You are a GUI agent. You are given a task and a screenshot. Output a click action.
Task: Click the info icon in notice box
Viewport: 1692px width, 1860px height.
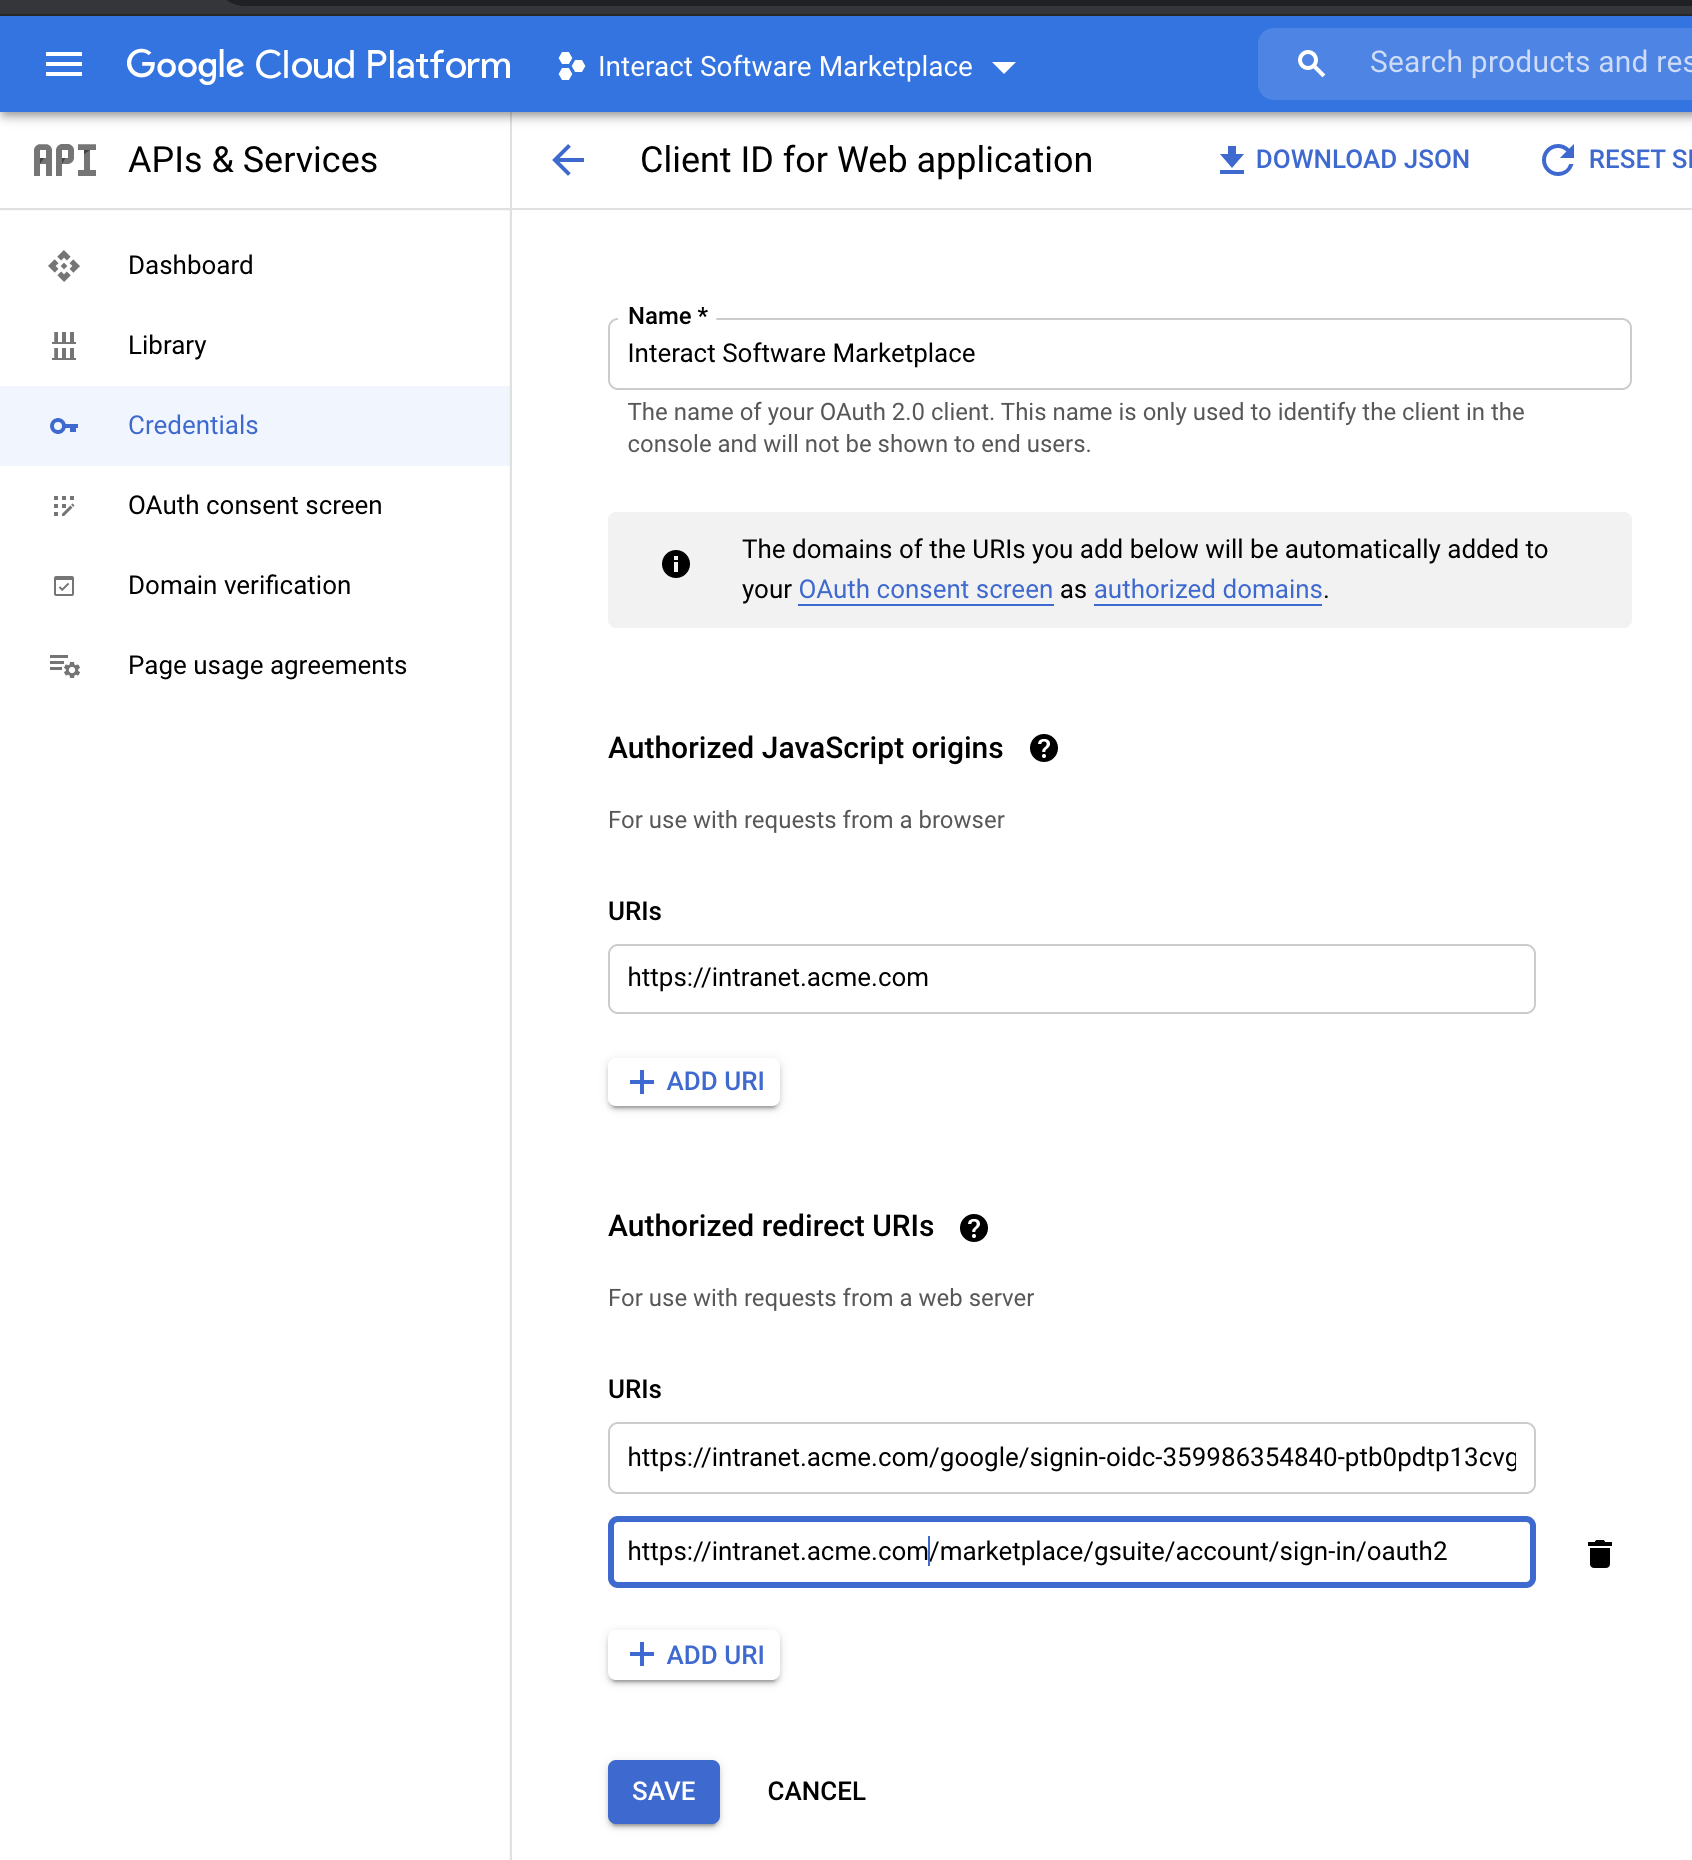coord(676,564)
